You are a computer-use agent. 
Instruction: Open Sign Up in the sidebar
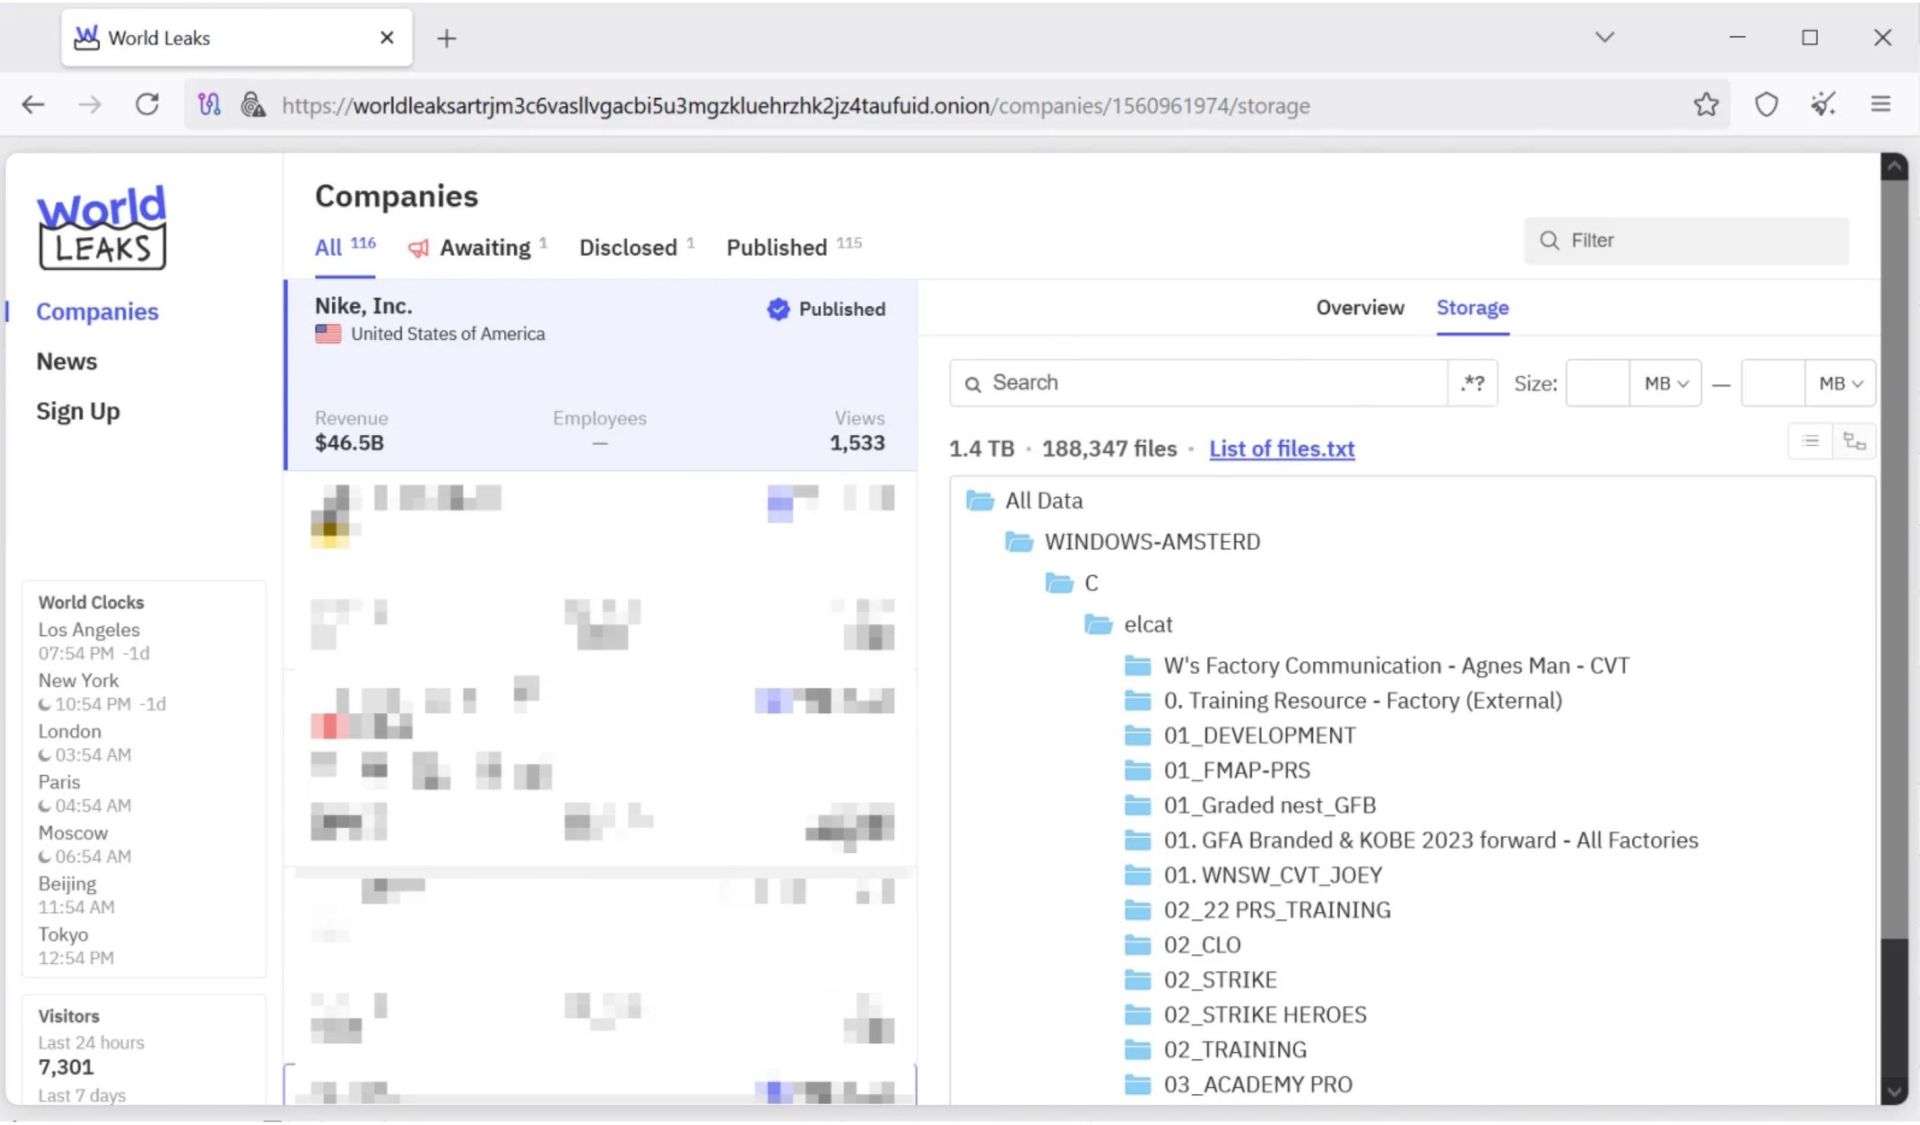pos(77,412)
